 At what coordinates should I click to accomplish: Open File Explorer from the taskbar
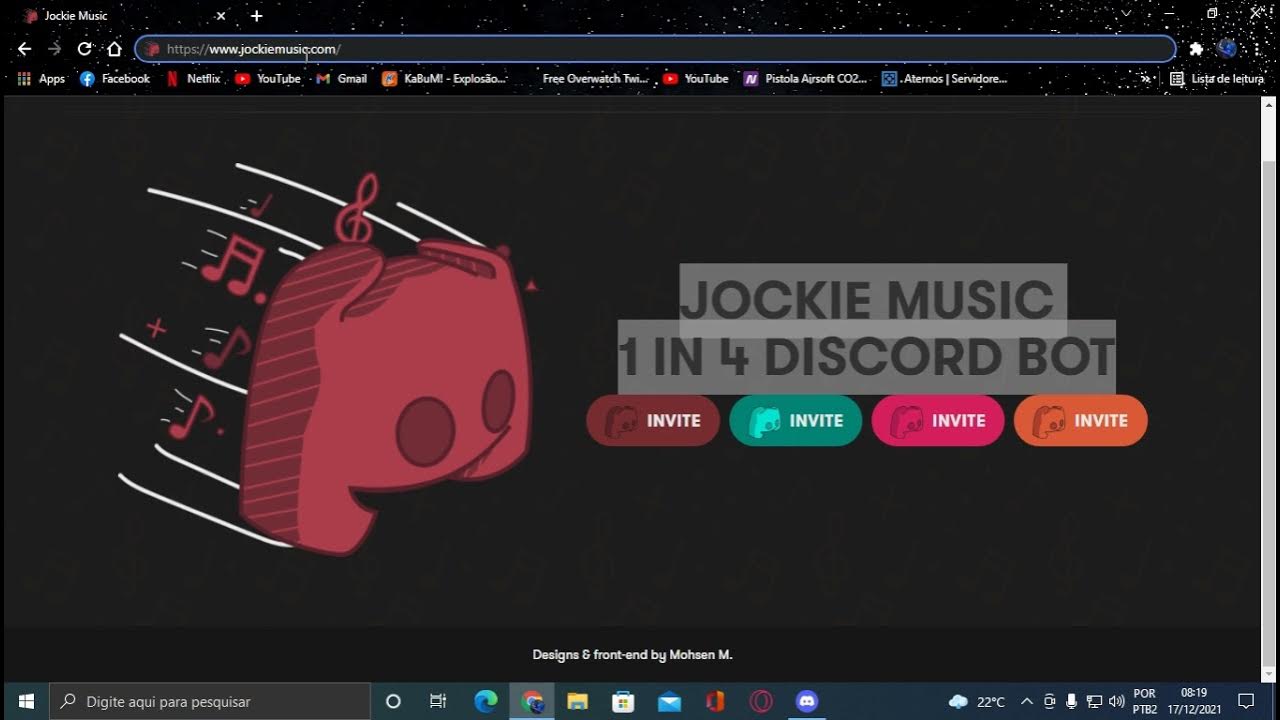tap(577, 702)
